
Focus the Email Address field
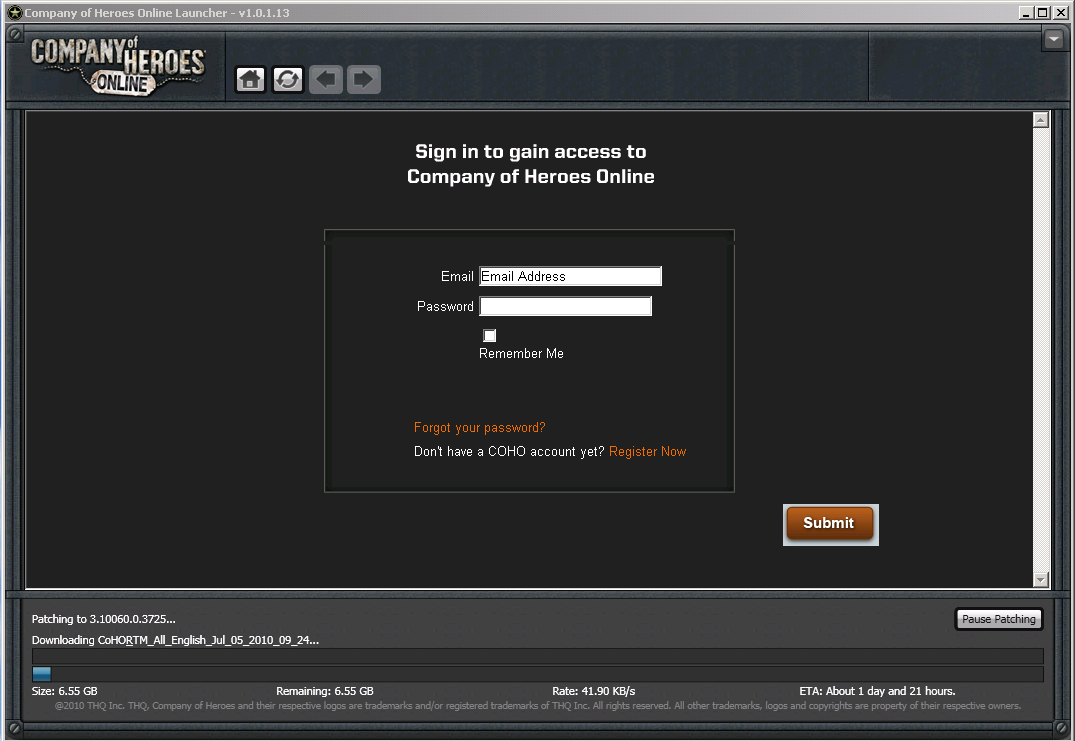(570, 276)
